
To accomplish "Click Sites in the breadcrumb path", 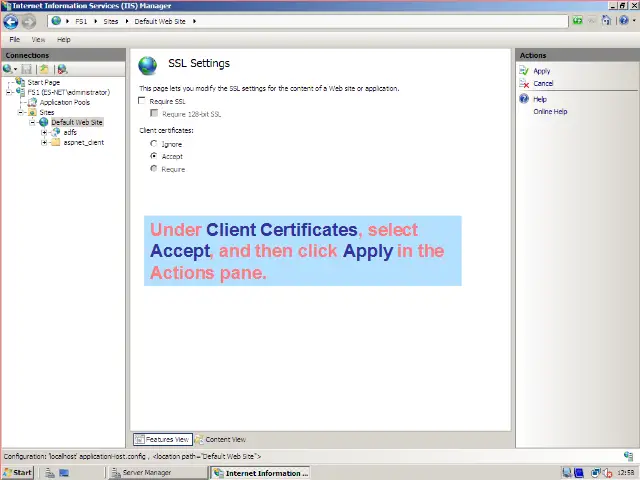I will point(111,21).
